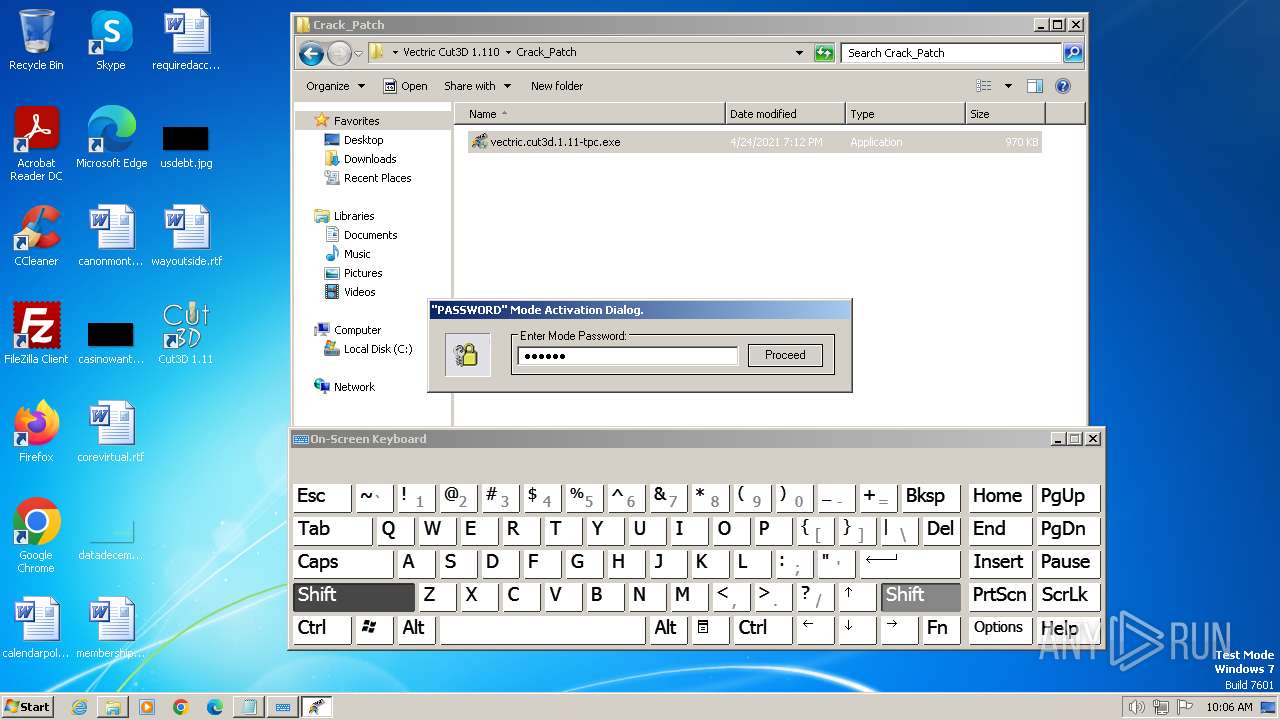Select corevirtual.rtf desktop document

110,432
